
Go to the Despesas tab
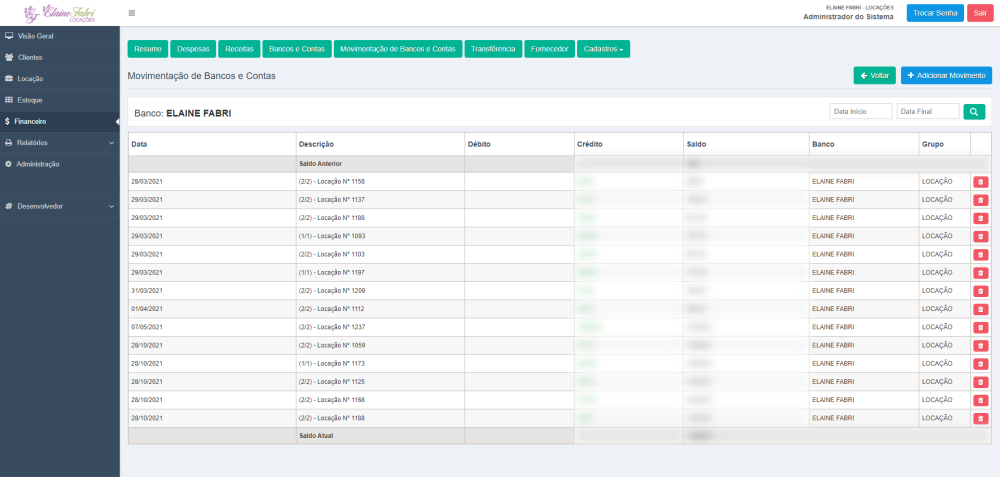click(x=193, y=49)
